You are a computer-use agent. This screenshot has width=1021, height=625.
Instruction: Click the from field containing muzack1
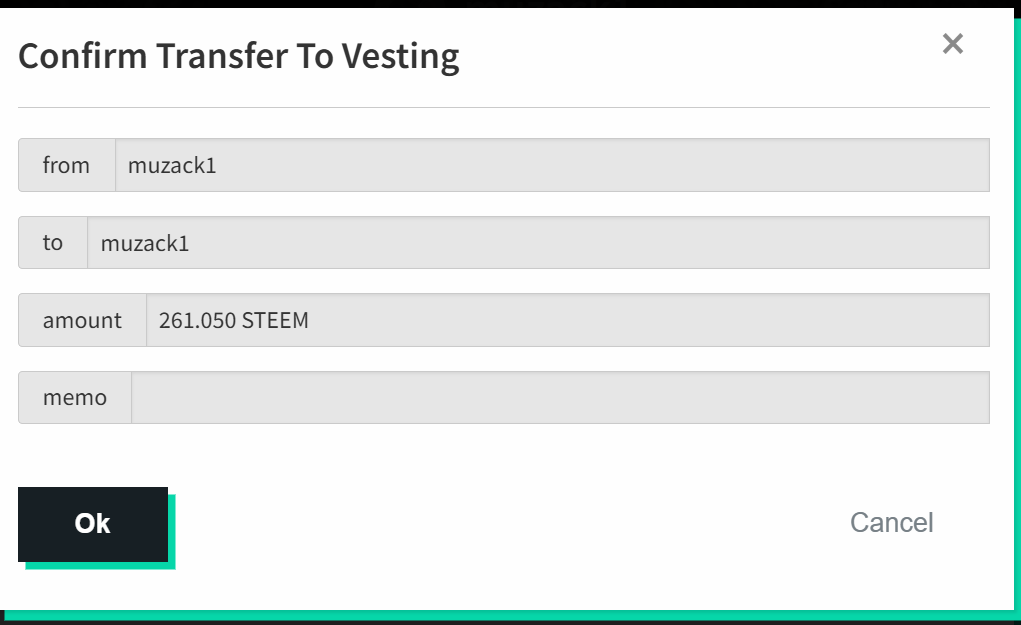pos(552,165)
